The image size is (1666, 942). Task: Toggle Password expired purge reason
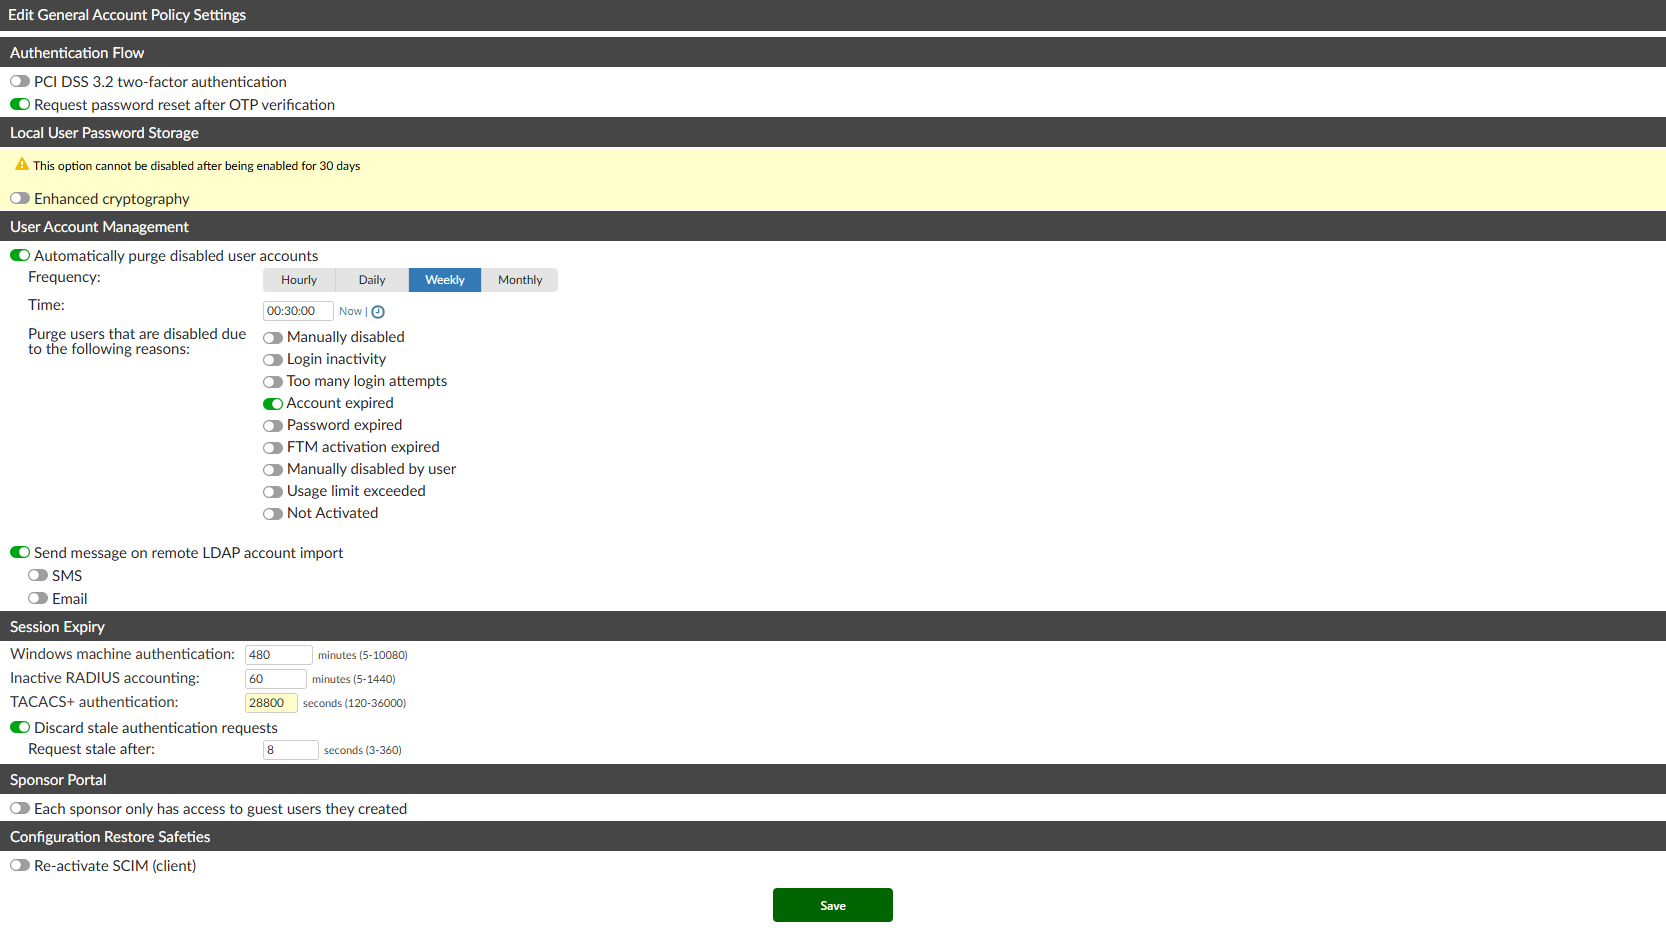[x=273, y=426]
